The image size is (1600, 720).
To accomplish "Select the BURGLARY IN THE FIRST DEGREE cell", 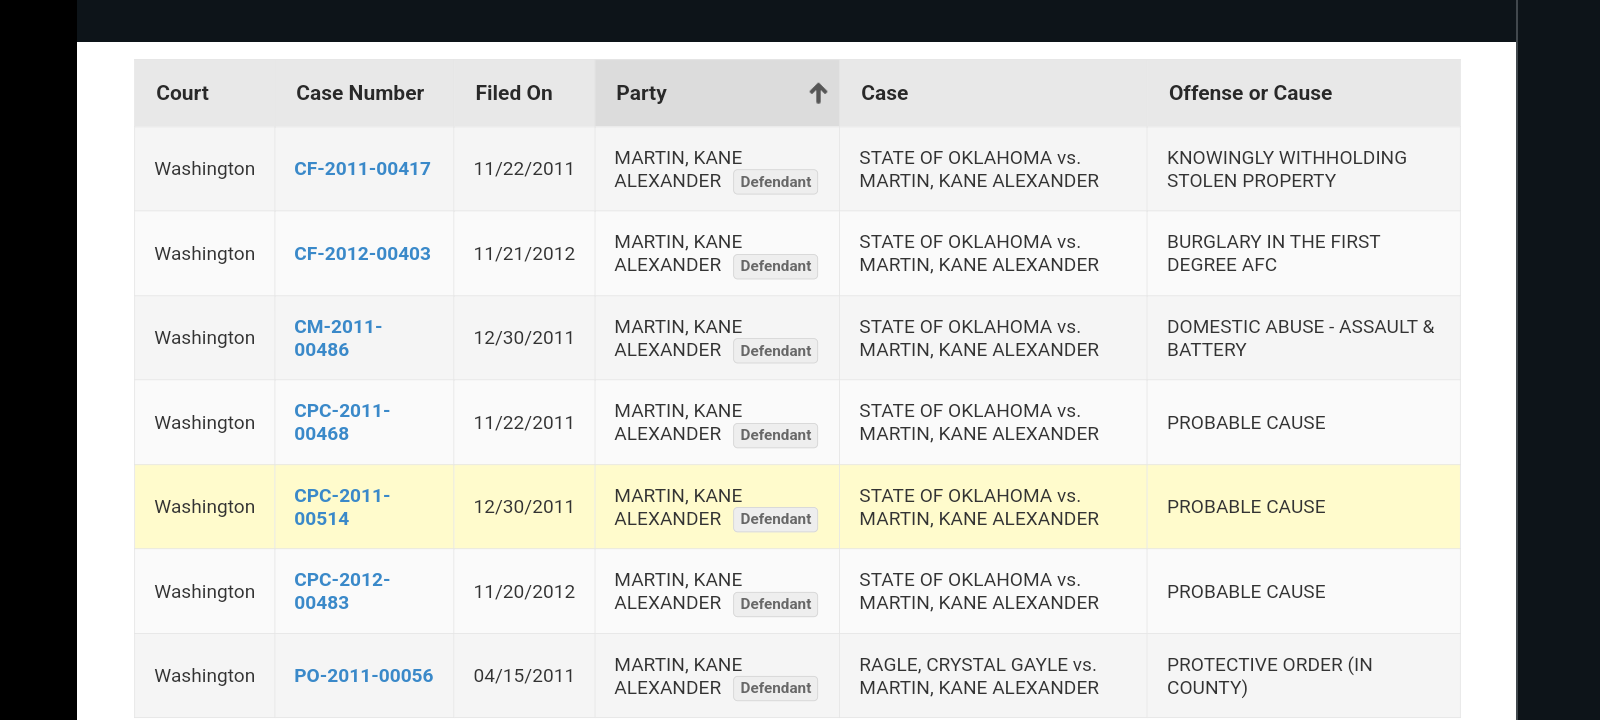I will point(1303,254).
